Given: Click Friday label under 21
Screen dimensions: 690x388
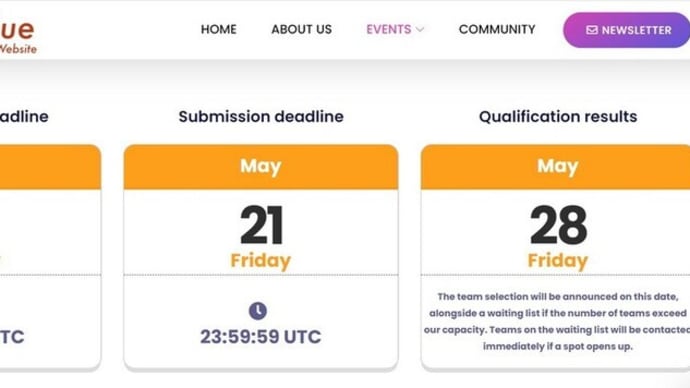Looking at the screenshot, I should coord(261,260).
